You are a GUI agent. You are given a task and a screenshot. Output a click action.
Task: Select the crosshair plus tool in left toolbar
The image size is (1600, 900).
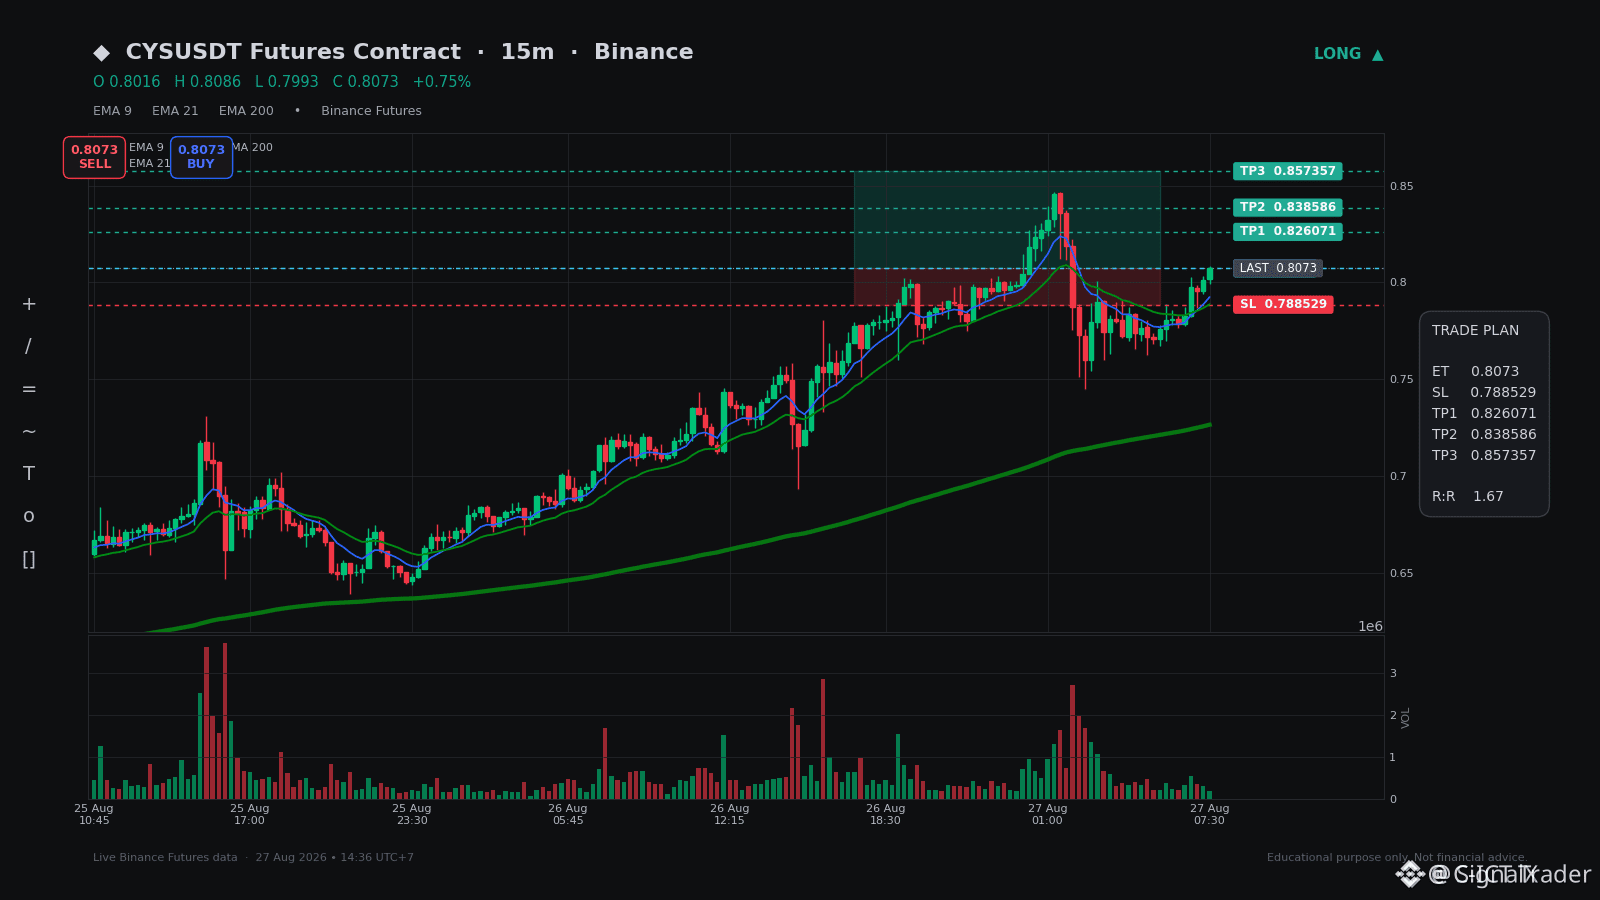[28, 304]
